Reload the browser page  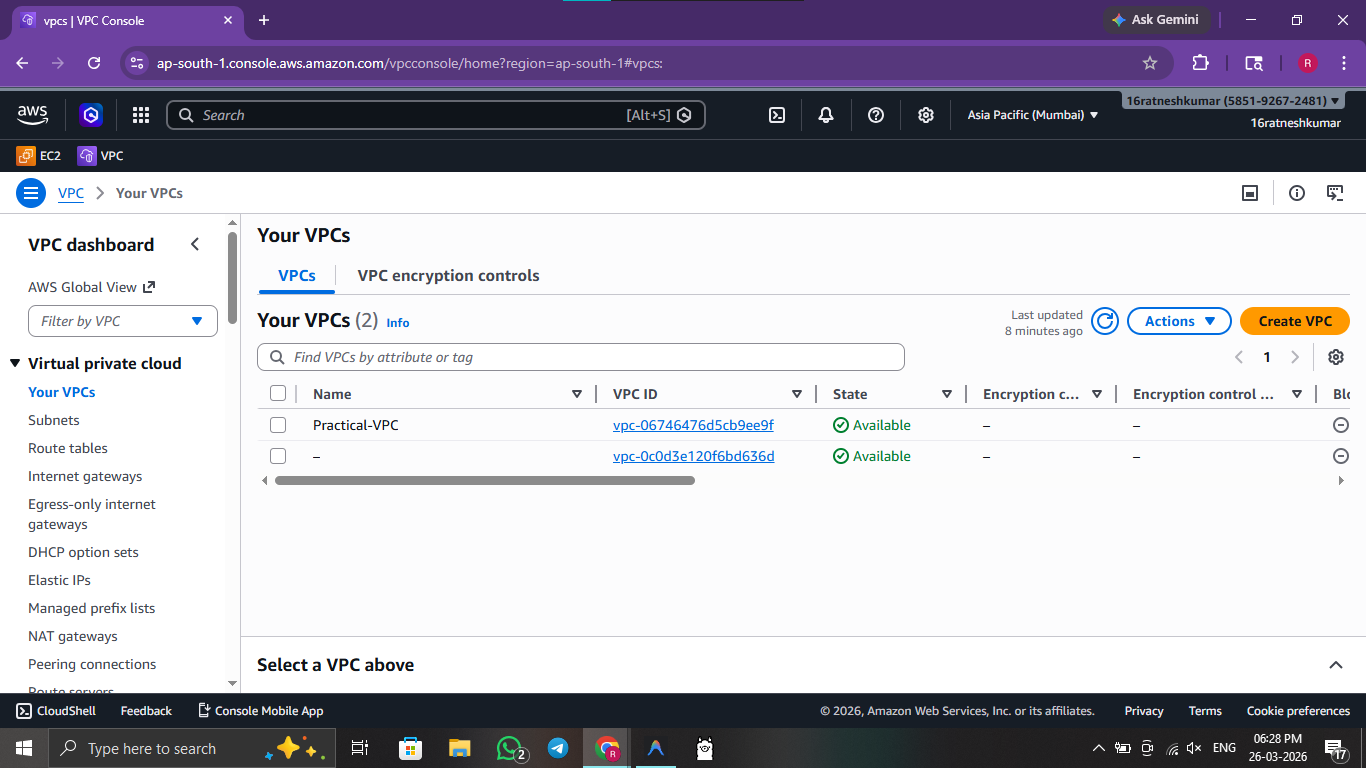[x=94, y=63]
